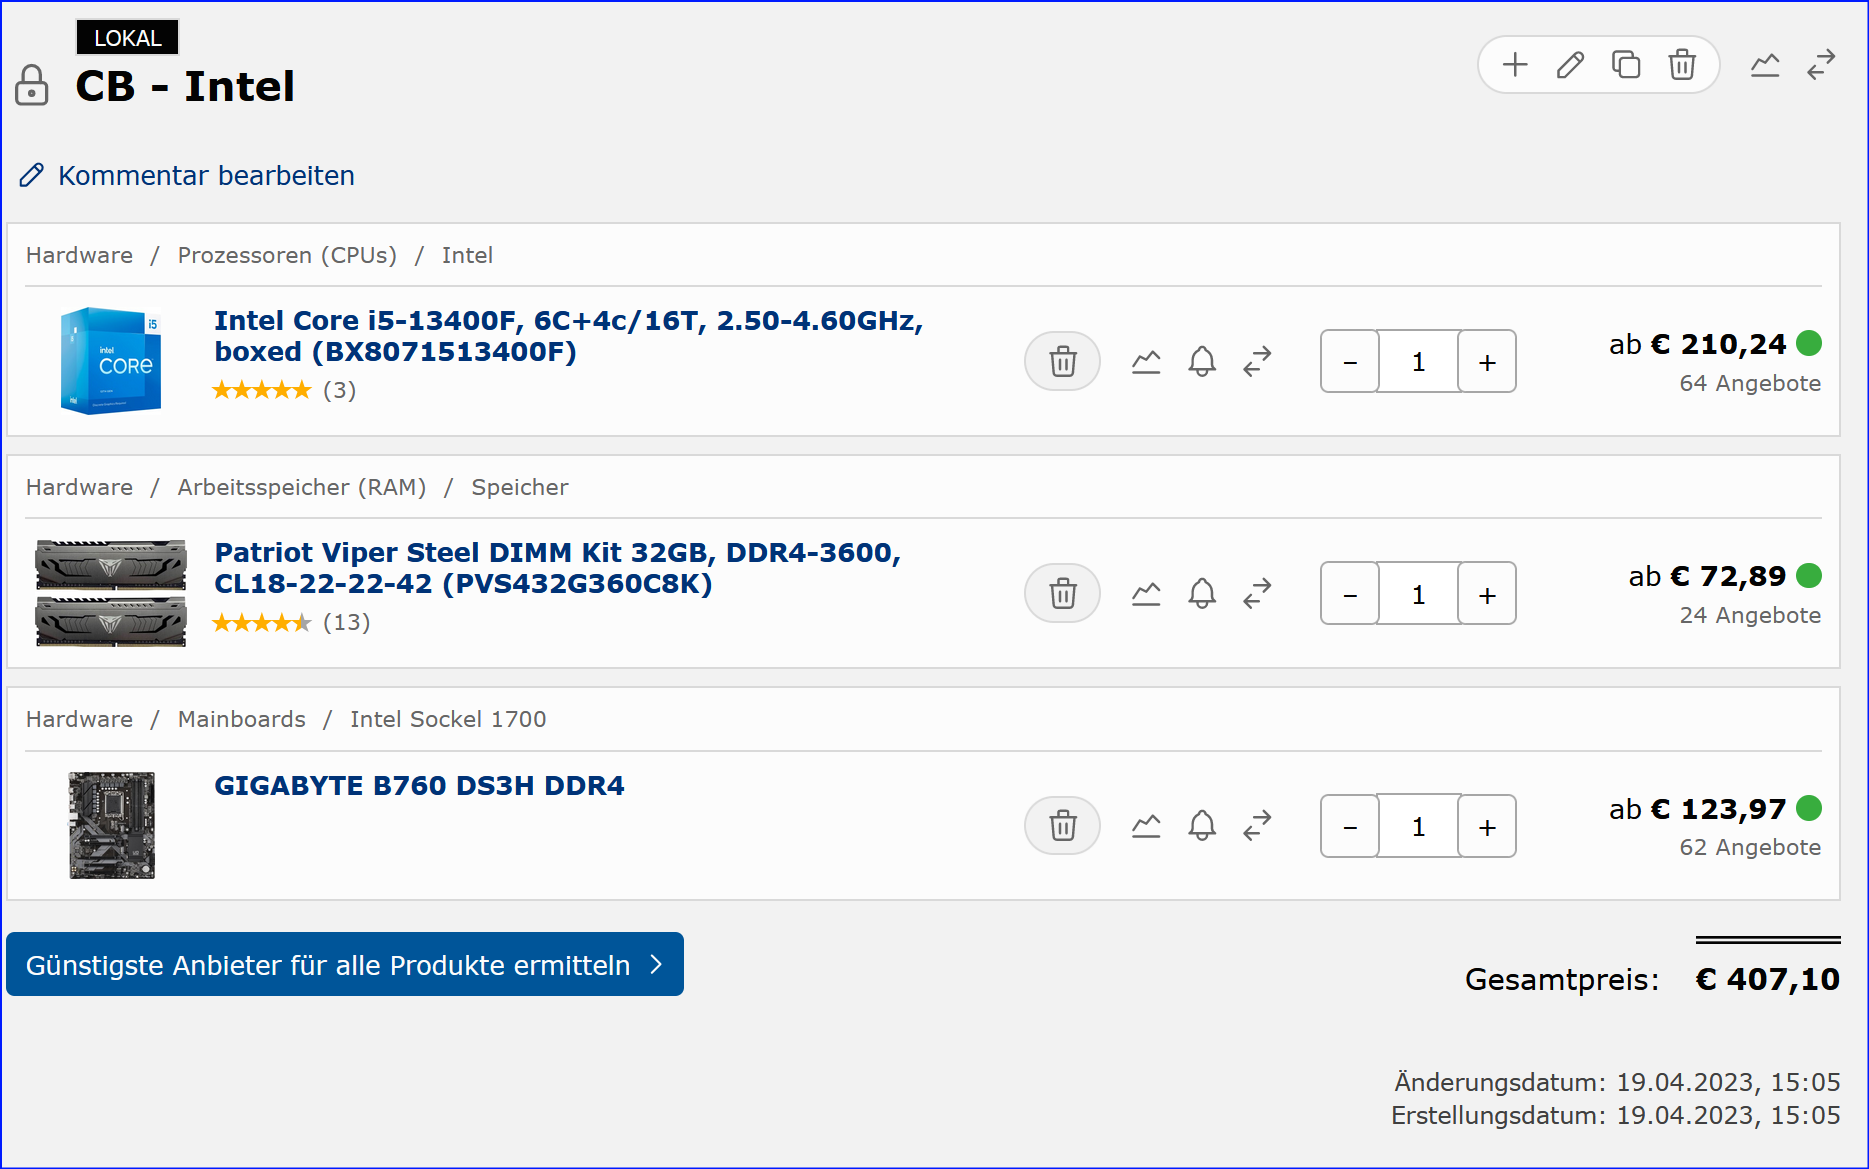Increase quantity of Patriot Viper Steel
Viewport: 1869px width, 1169px height.
(1487, 594)
